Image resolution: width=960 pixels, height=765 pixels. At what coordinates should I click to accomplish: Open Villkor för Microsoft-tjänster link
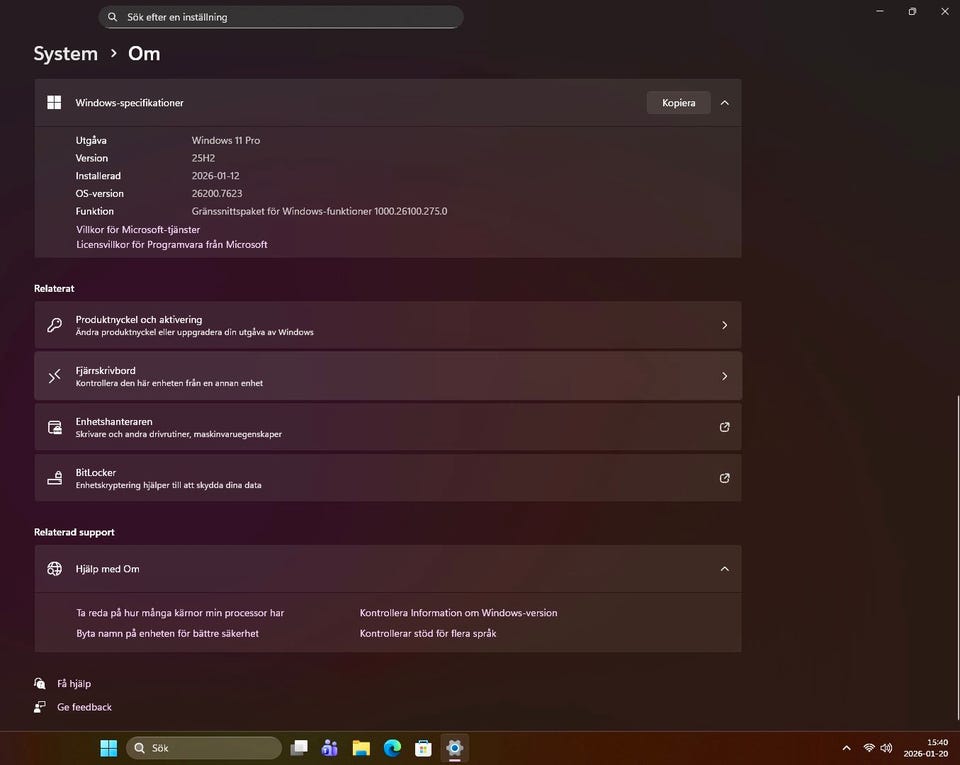tap(138, 229)
